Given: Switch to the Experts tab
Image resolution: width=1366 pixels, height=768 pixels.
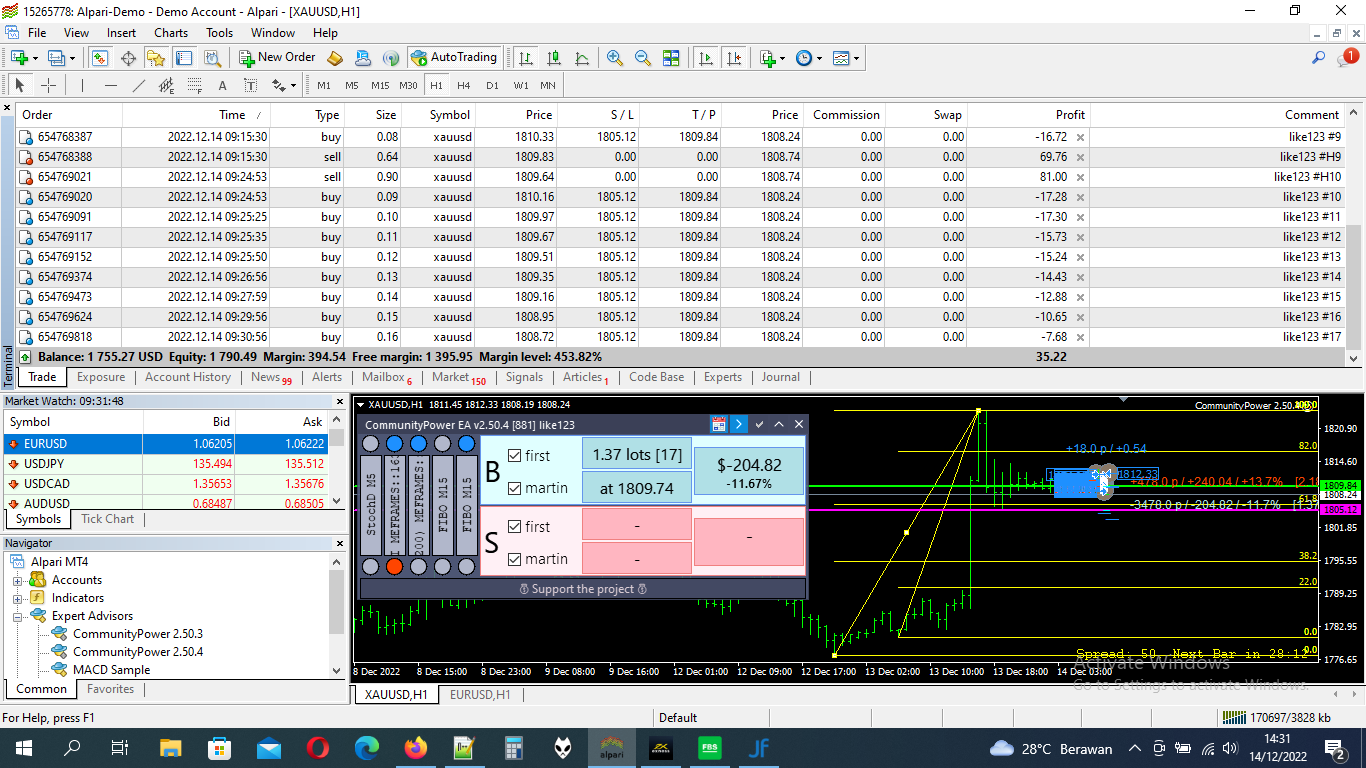Looking at the screenshot, I should (723, 377).
